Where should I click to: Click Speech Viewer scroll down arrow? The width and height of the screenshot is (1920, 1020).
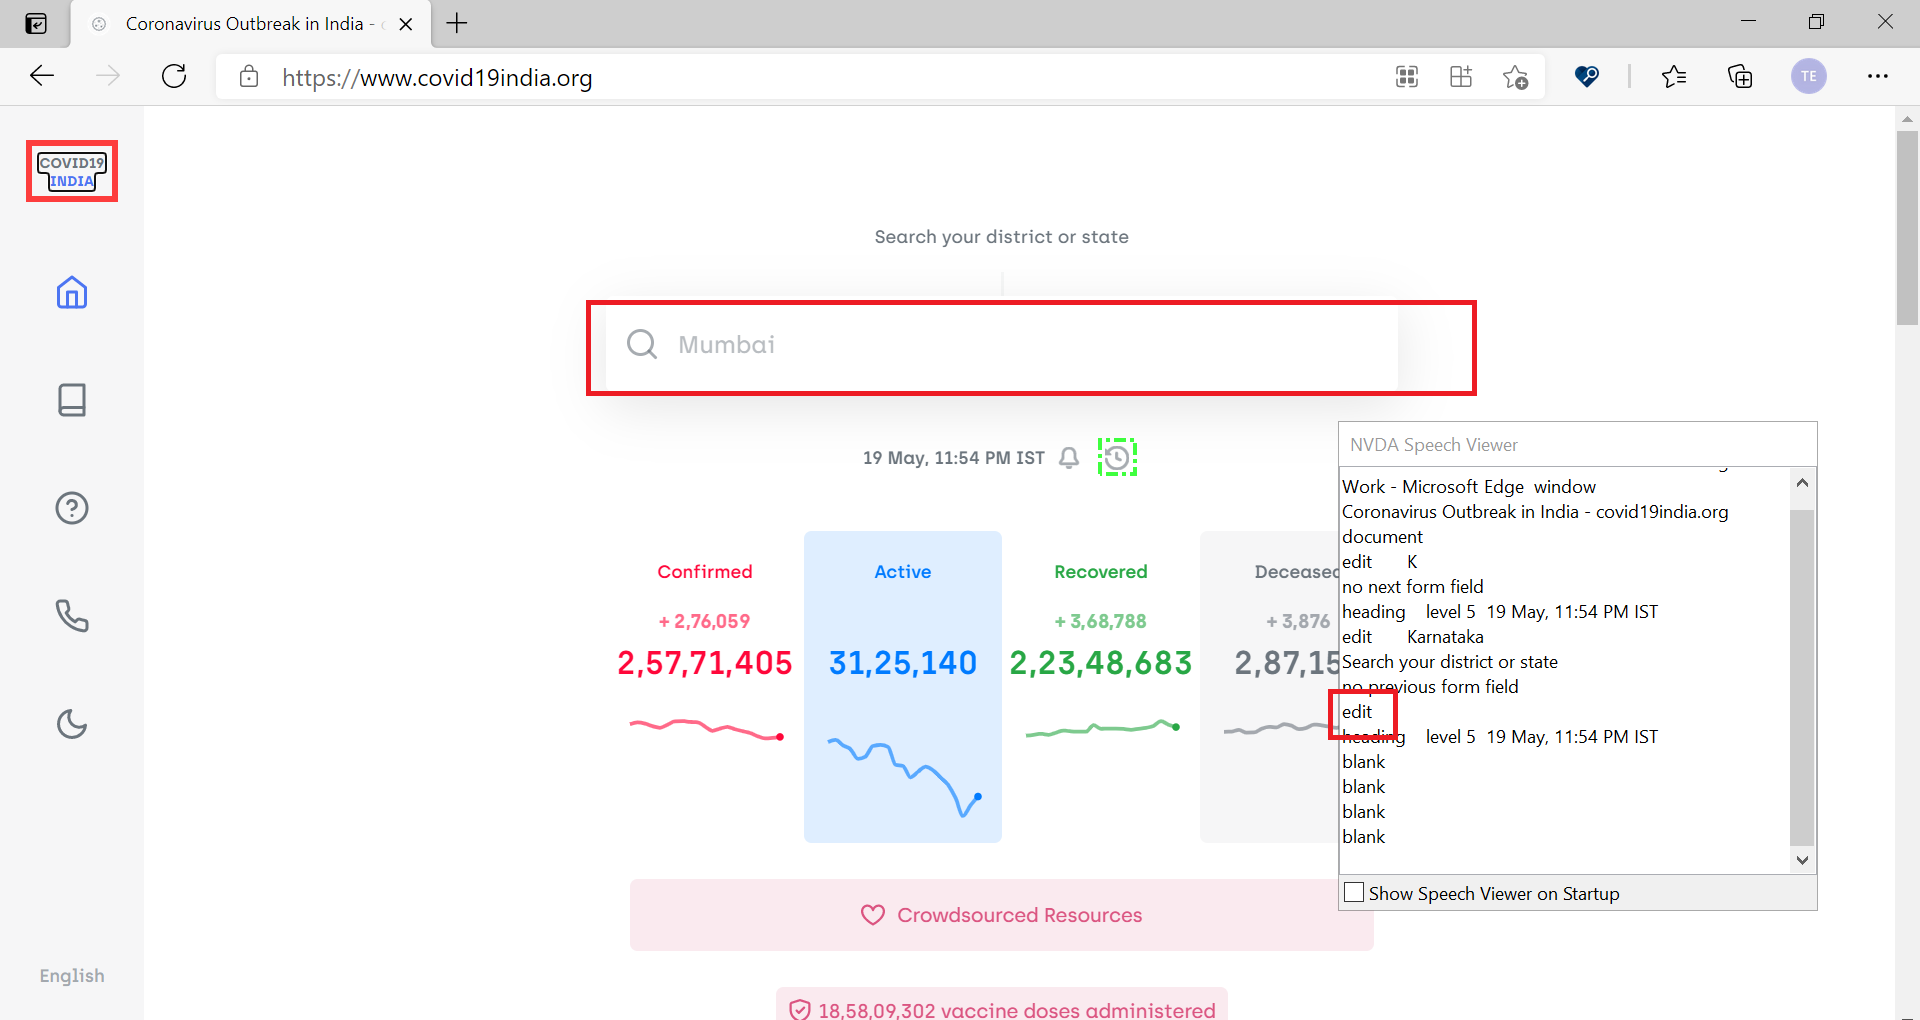click(x=1802, y=860)
